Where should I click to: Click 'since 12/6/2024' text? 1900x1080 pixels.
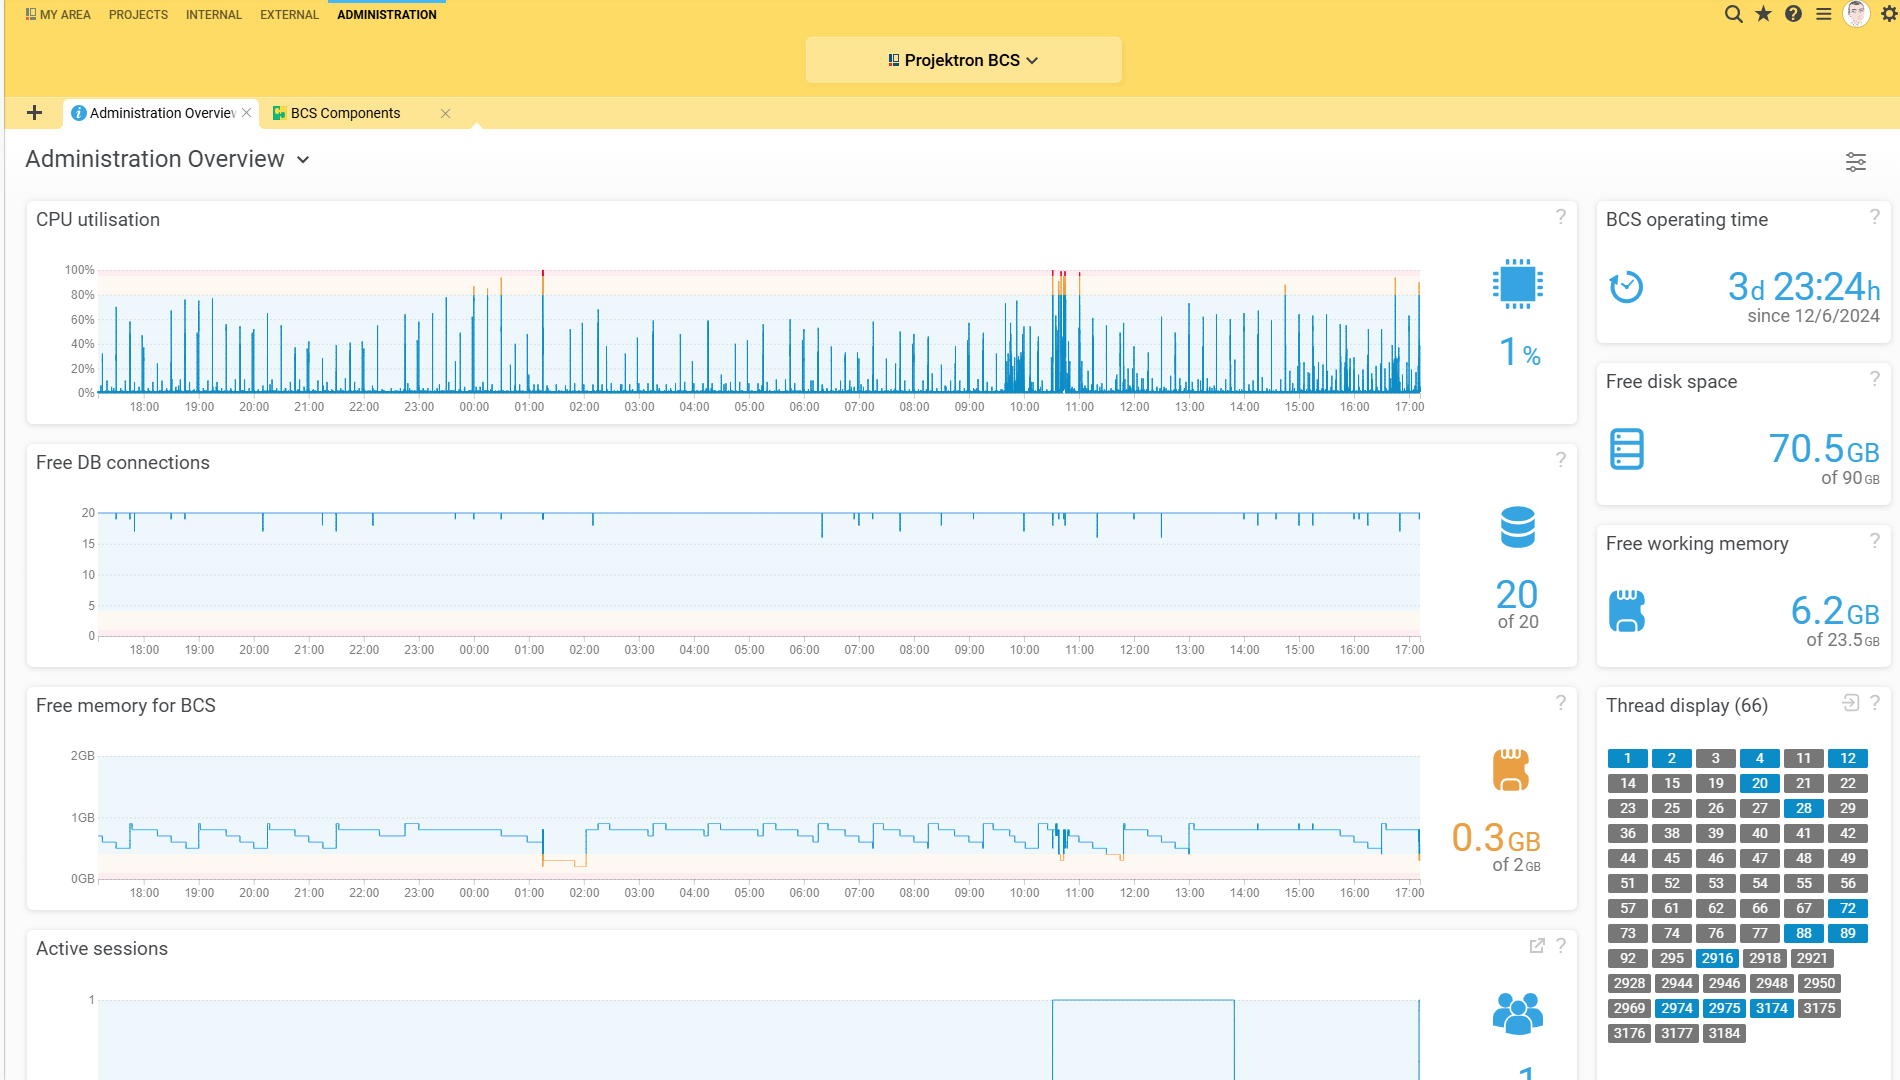[x=1814, y=316]
